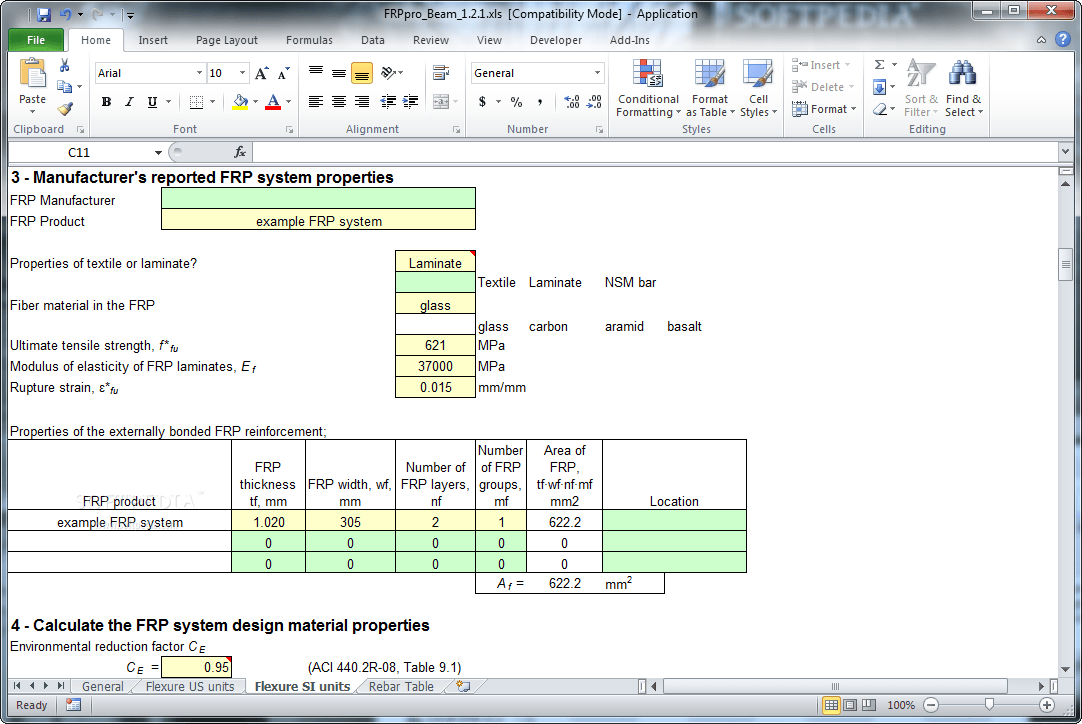Open the Flexure US units sheet tab
Screen dimensions: 1082x724
[x=190, y=686]
